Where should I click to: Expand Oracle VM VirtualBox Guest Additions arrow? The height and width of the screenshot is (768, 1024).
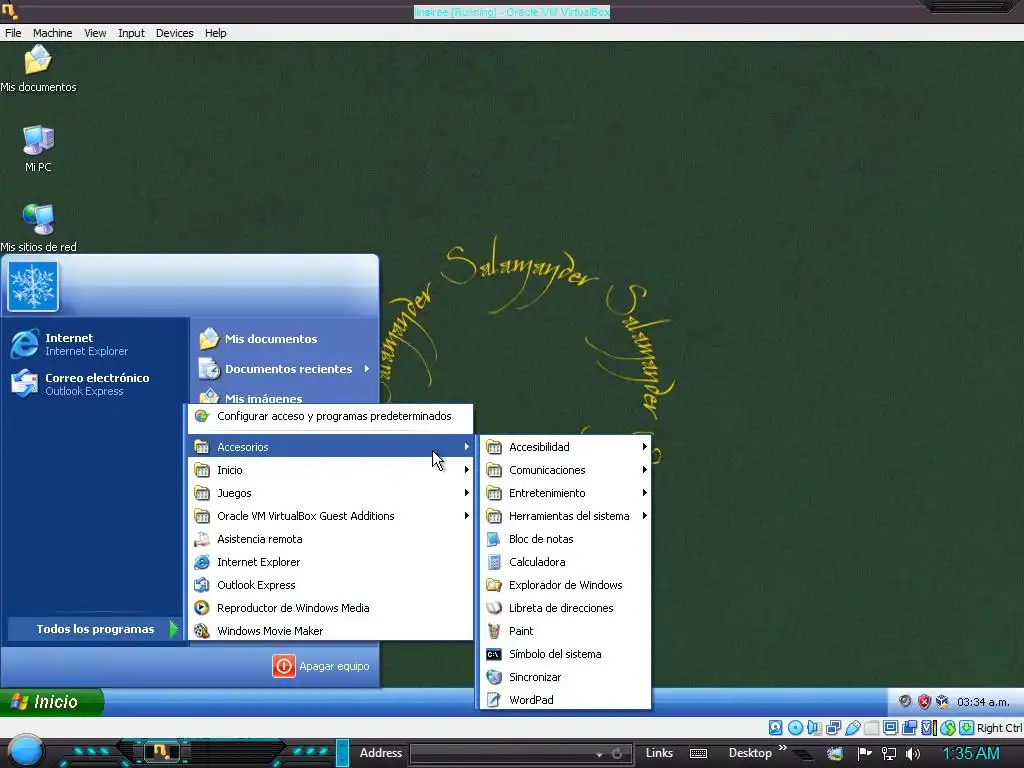click(466, 516)
